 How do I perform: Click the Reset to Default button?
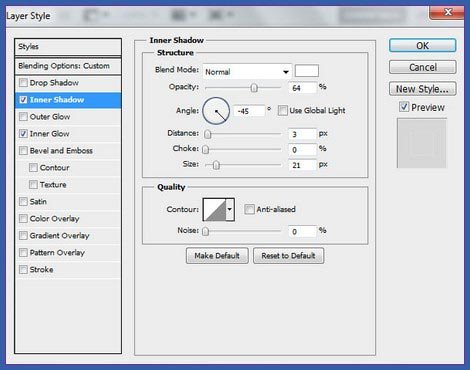click(x=288, y=256)
